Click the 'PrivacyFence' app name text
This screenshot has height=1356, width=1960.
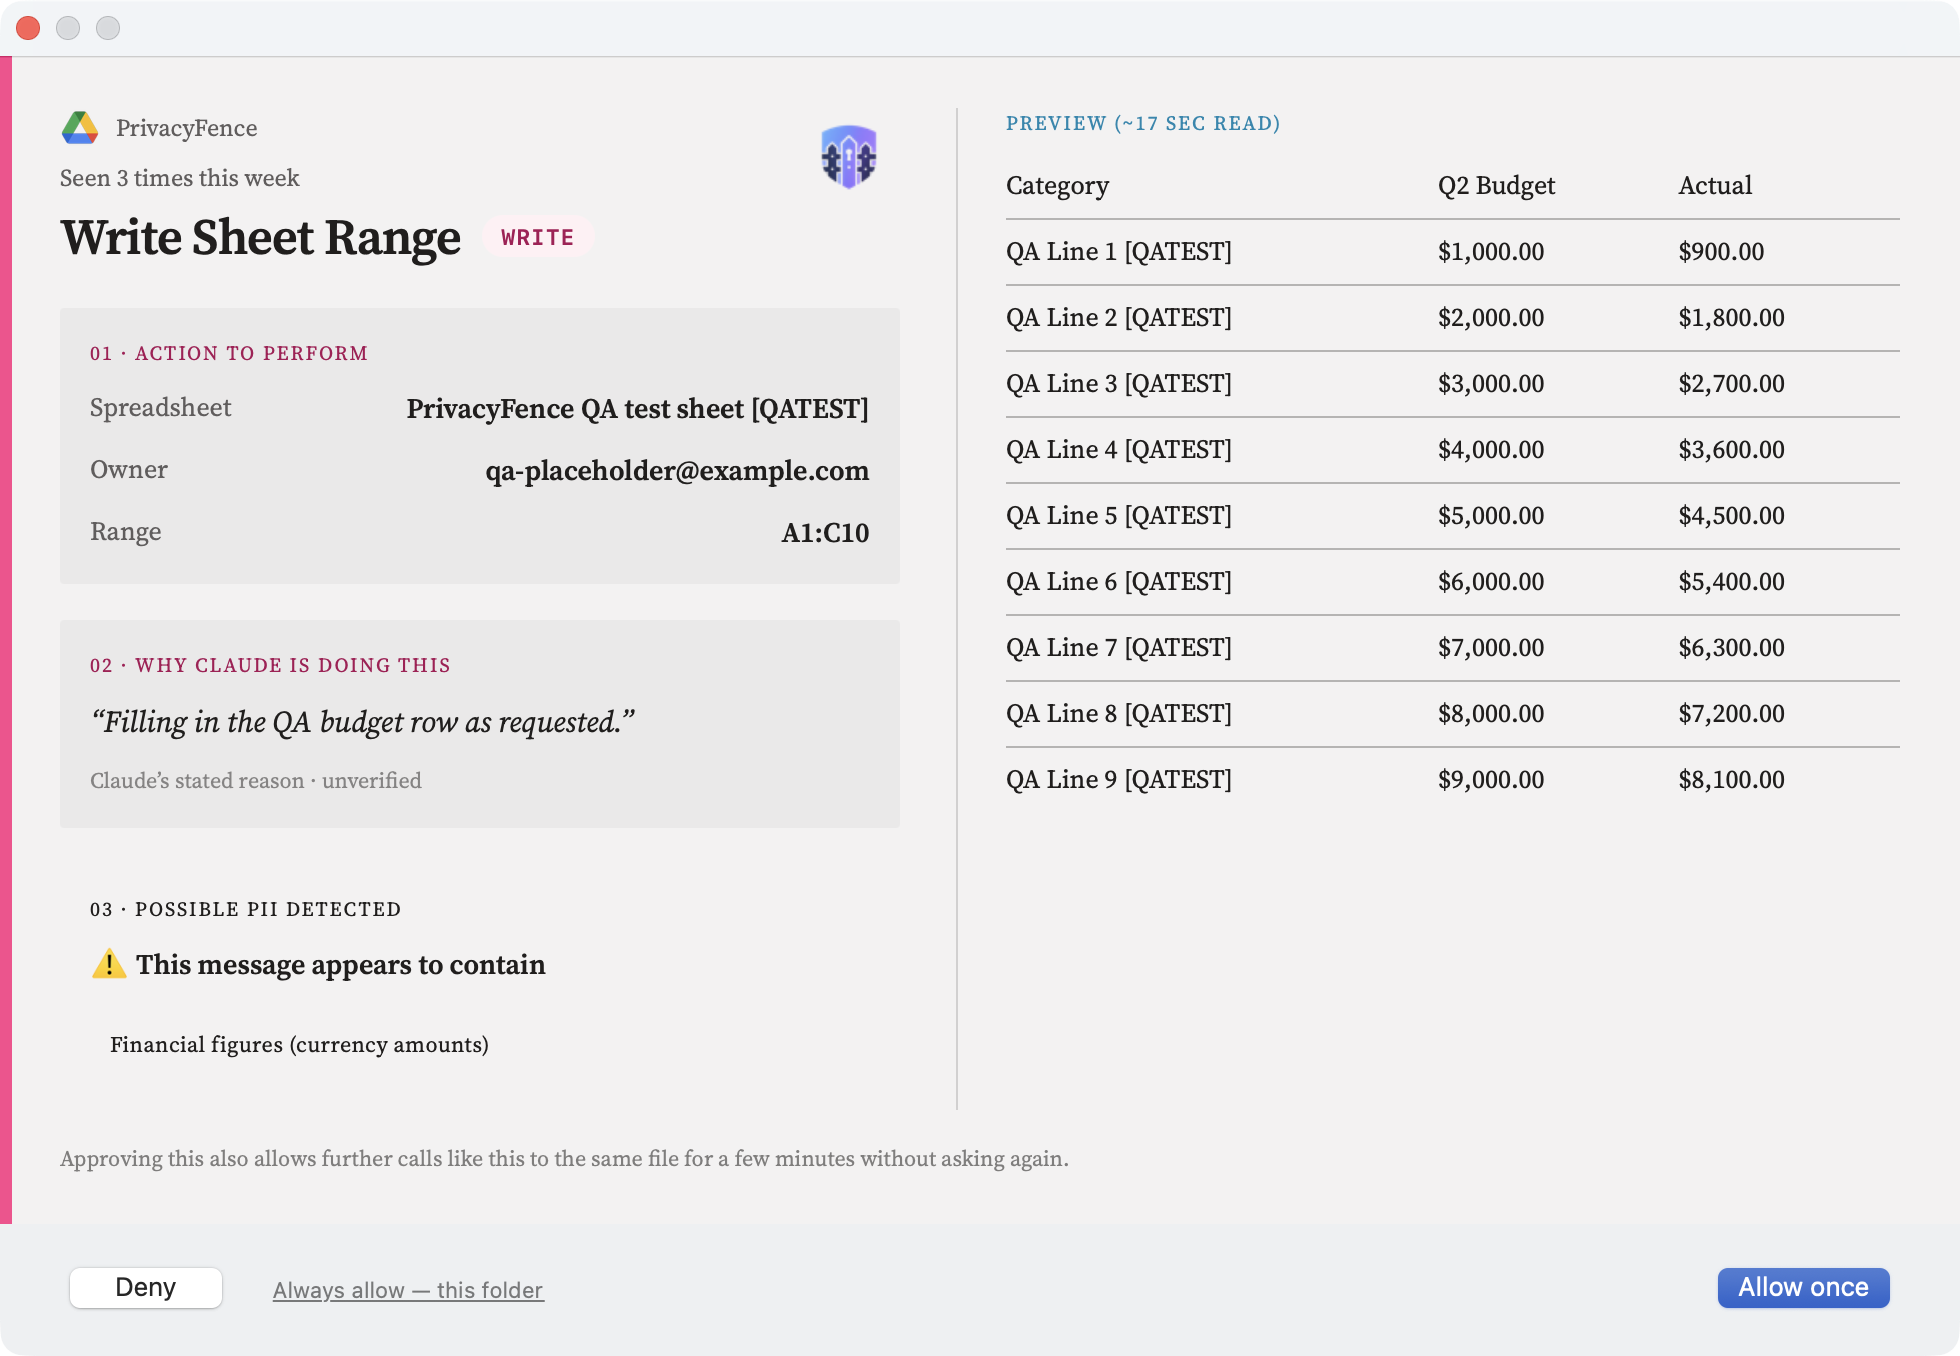point(187,128)
